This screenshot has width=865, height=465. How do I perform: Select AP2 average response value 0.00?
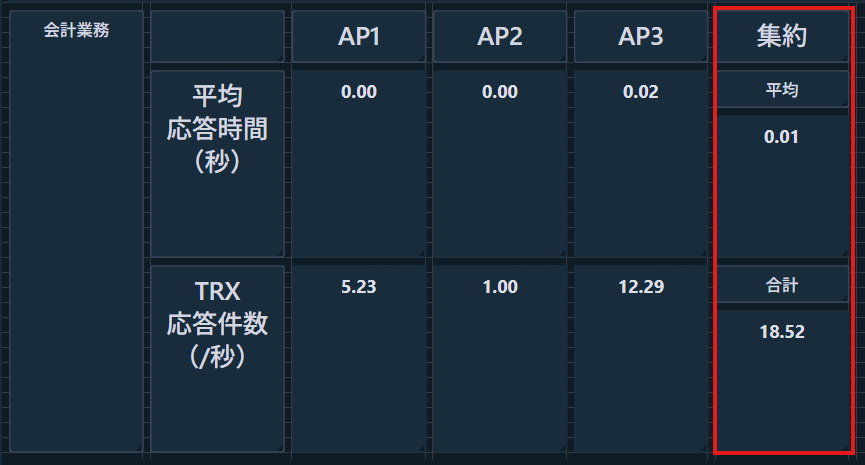pos(500,92)
